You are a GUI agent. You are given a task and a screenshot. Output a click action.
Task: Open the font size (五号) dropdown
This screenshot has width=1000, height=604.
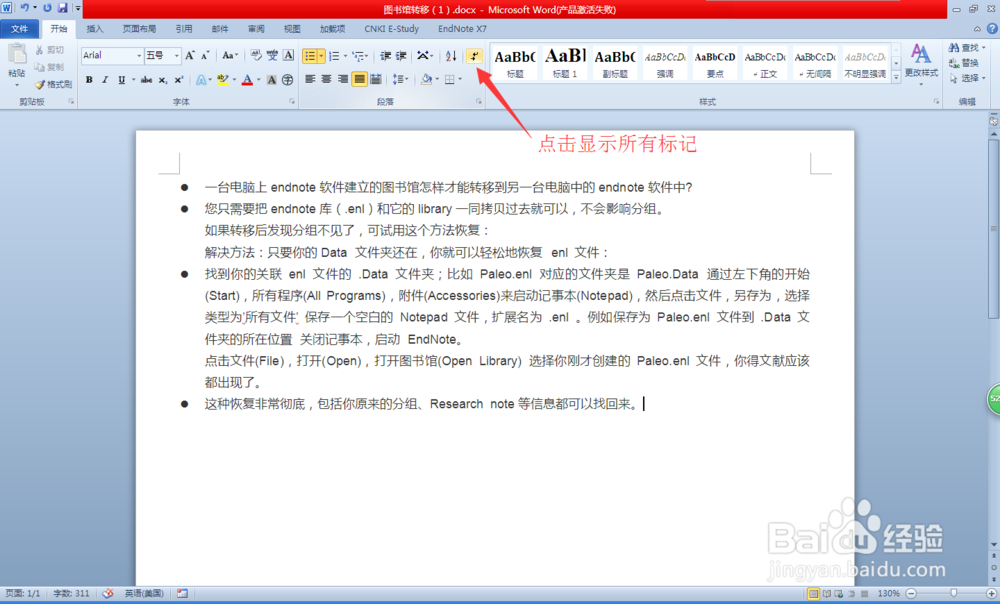pos(177,56)
